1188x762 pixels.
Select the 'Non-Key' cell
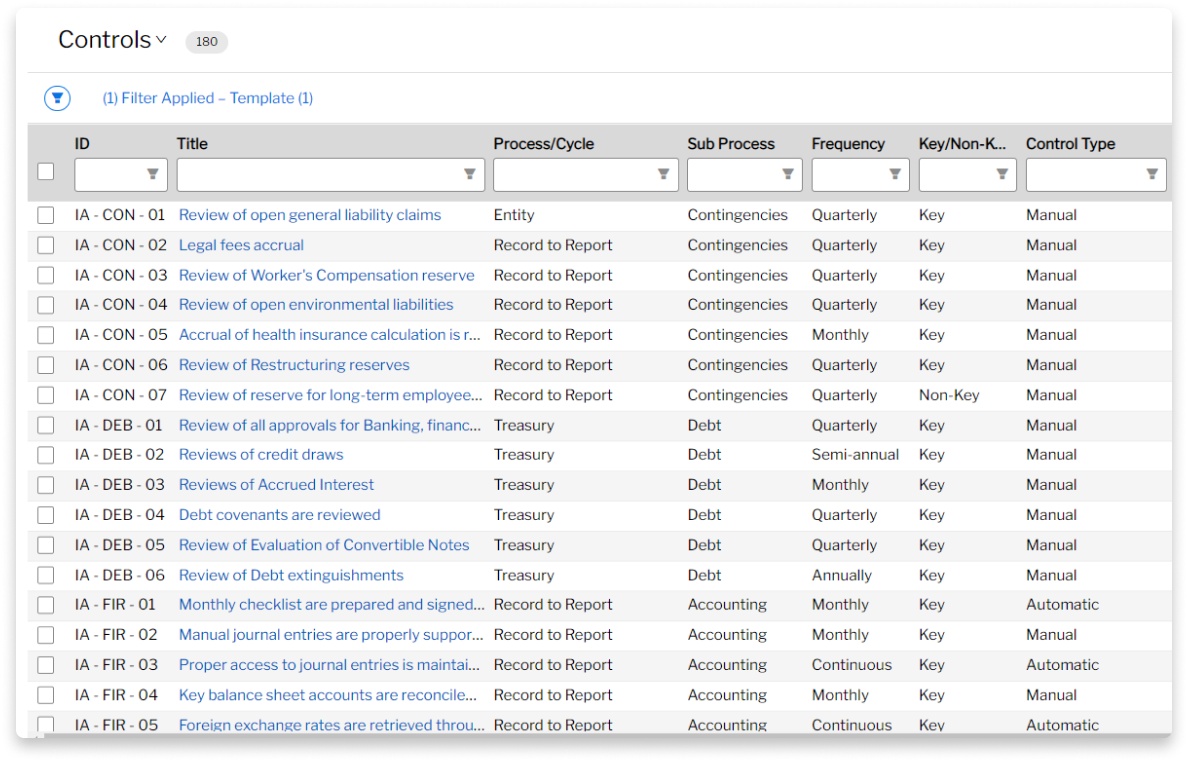click(x=949, y=395)
